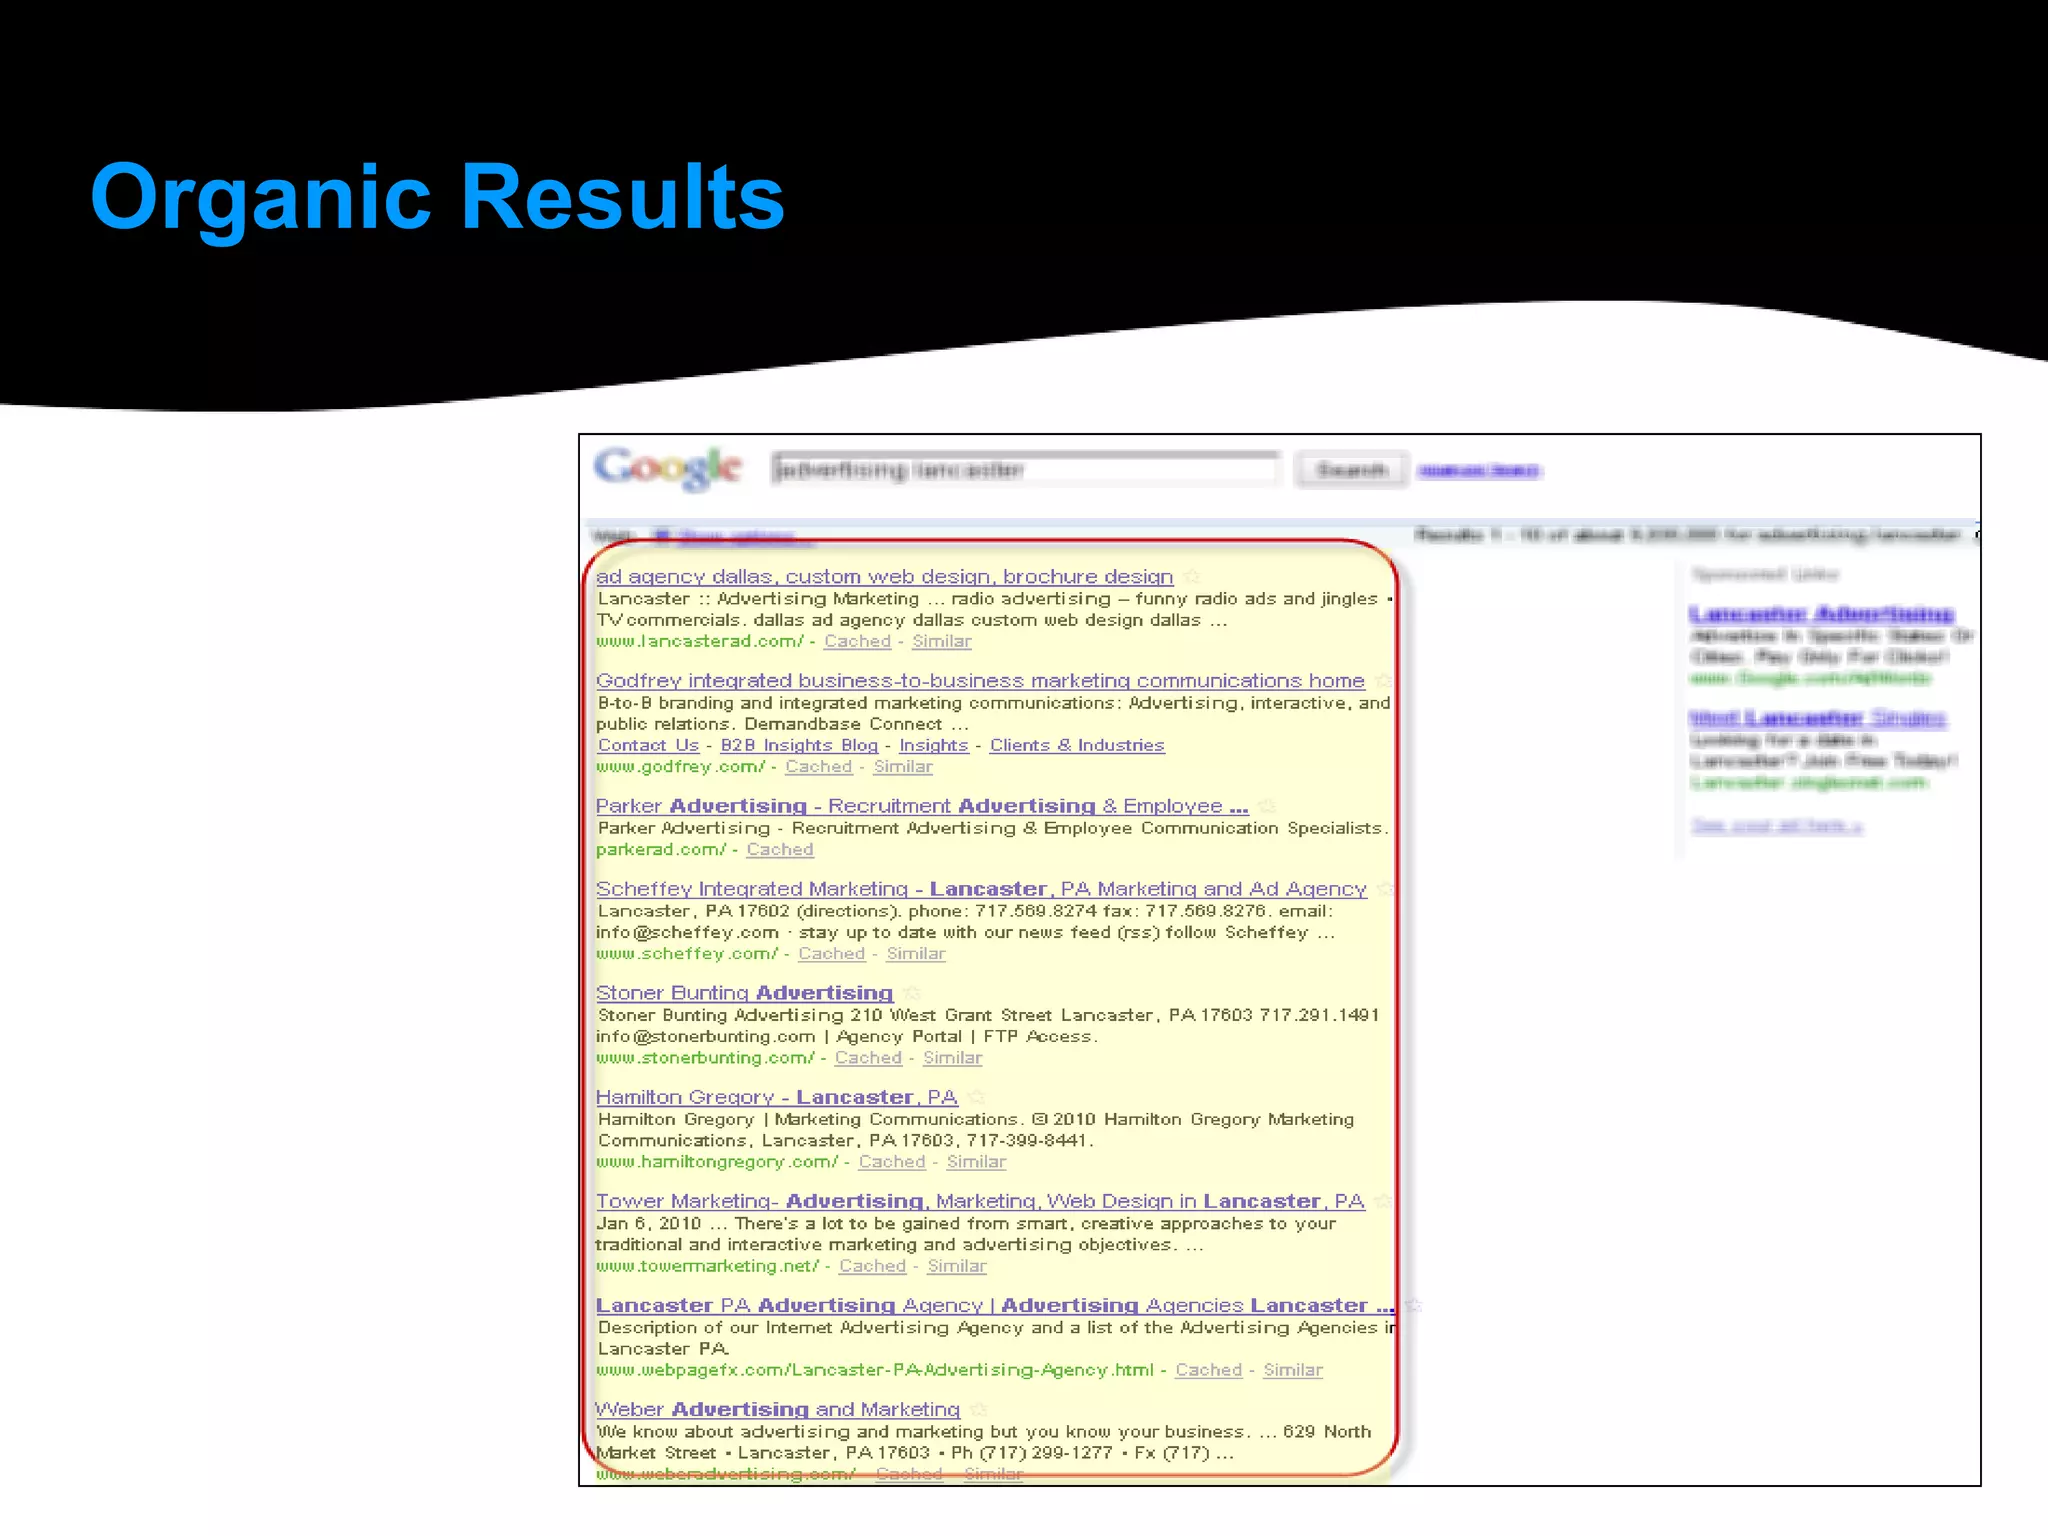
Task: Open the Cached link for www.lancasterad.com
Action: 857,641
